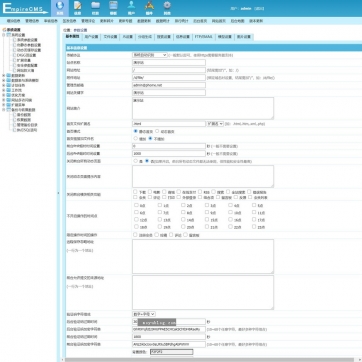
Task: Tick the RSS module checkbox
Action: (200, 192)
